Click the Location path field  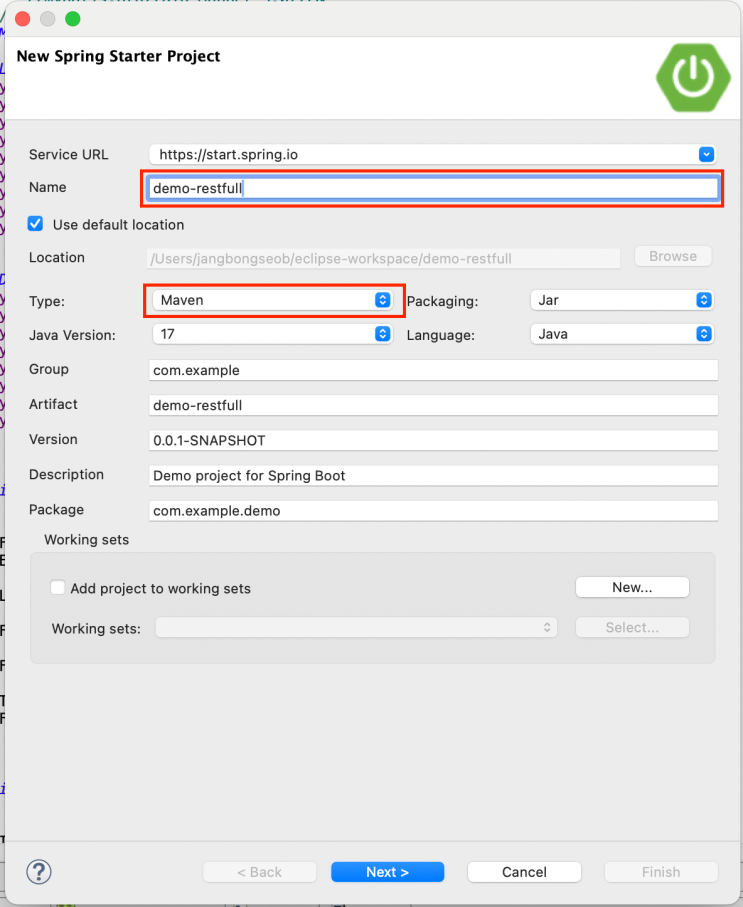[384, 259]
